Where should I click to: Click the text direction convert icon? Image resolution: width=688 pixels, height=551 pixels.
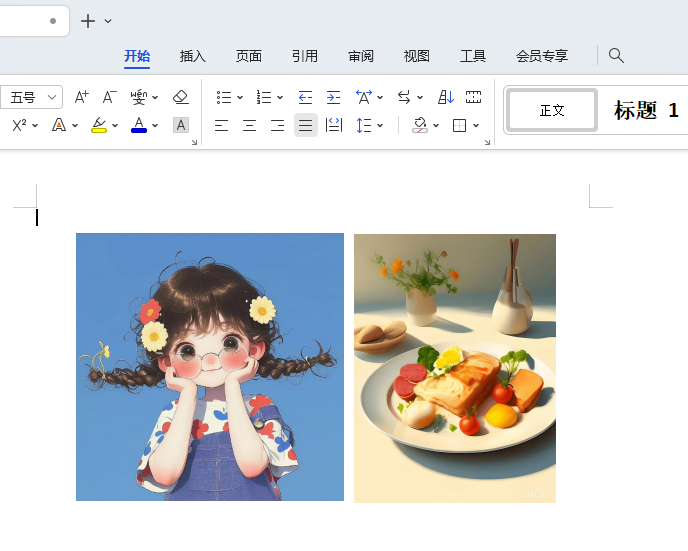(404, 97)
